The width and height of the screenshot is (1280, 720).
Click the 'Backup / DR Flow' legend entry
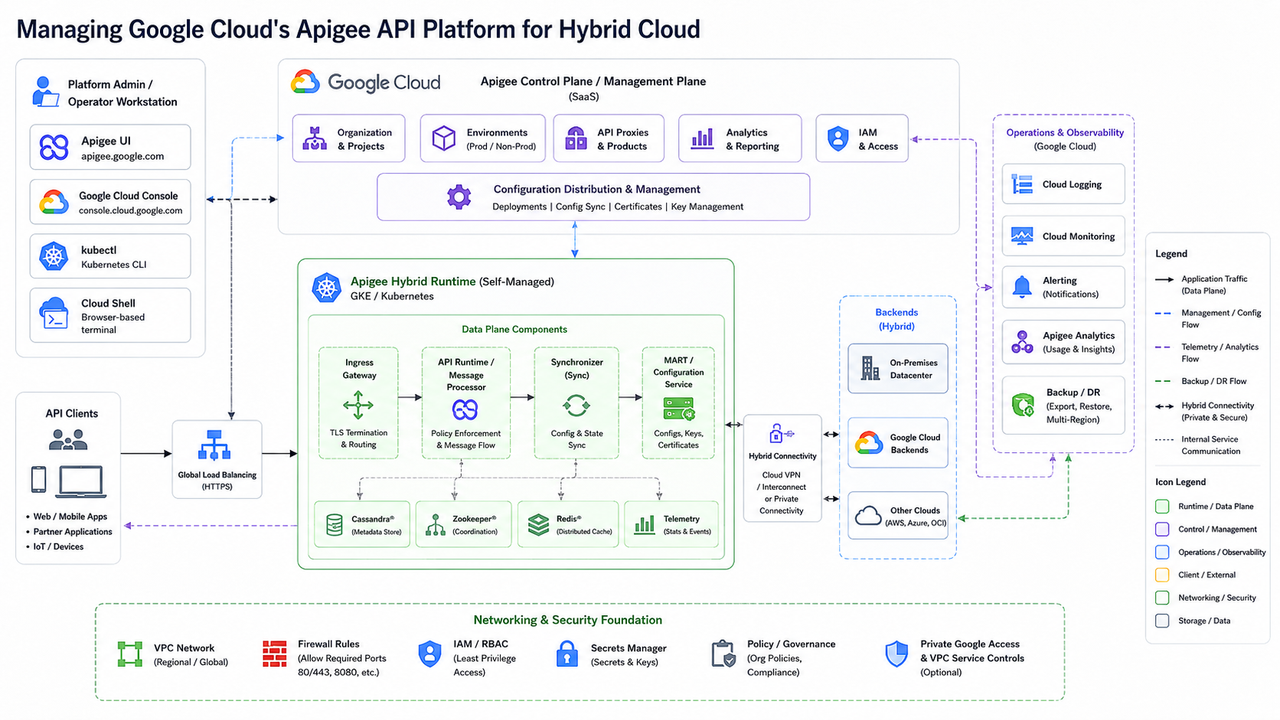coord(1201,381)
